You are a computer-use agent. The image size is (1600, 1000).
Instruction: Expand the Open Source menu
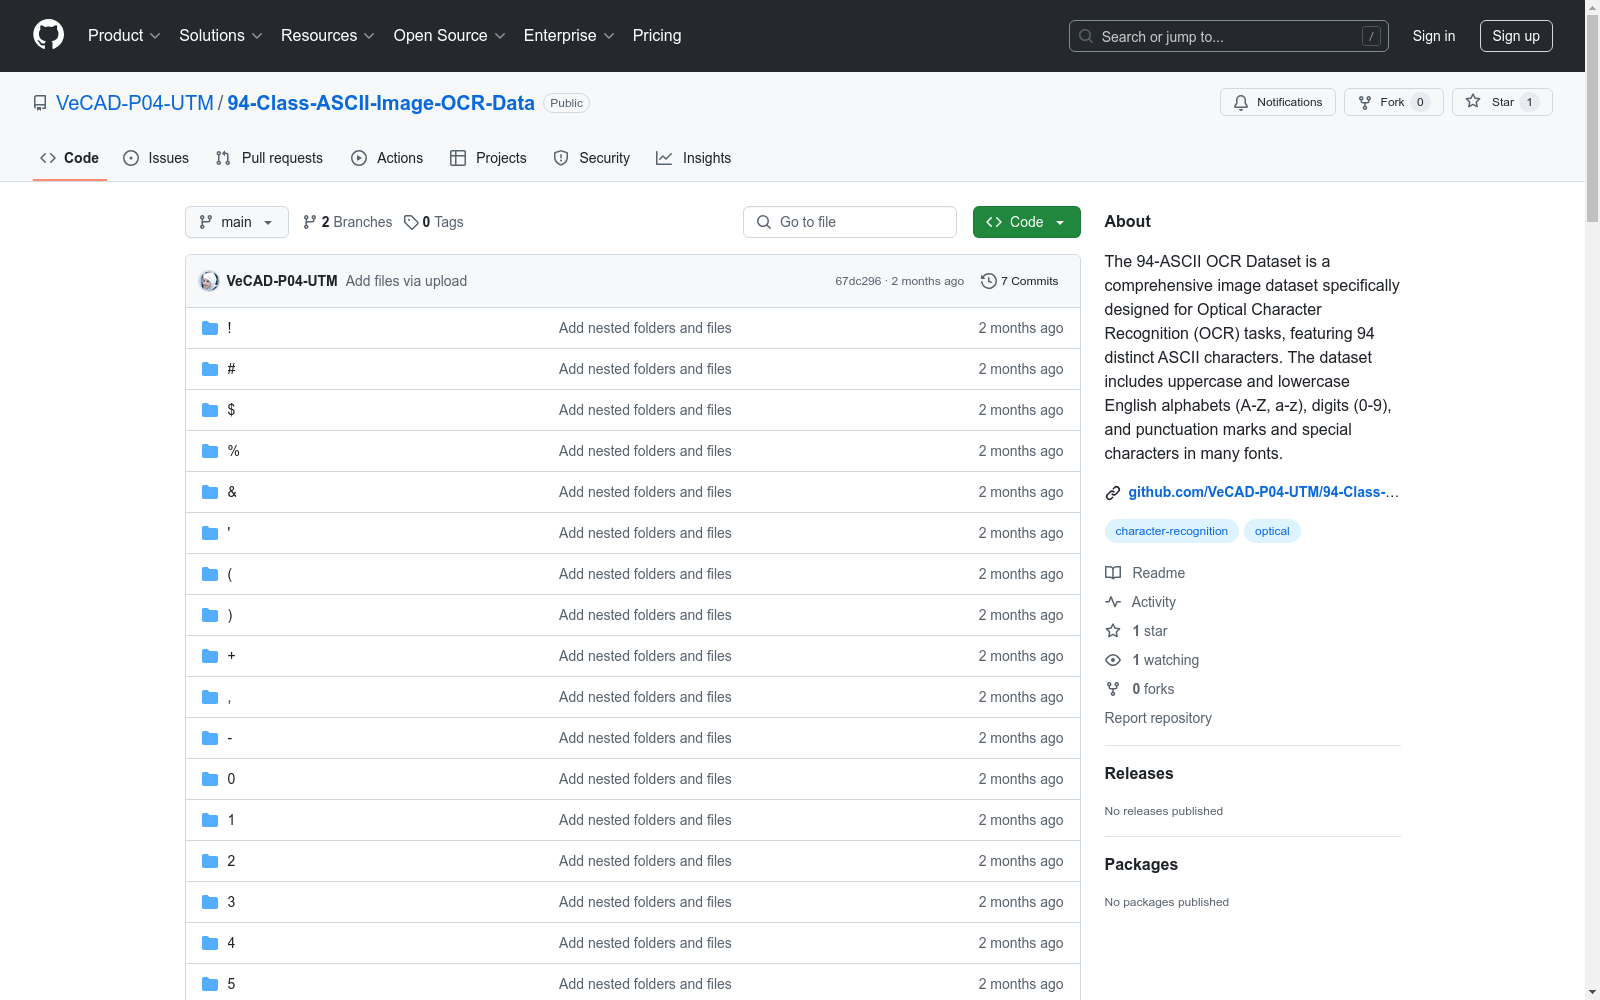450,36
